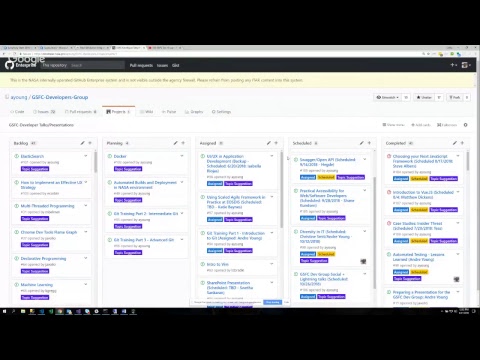Switch to the Wiki tab
480x360 pixels.
click(147, 112)
